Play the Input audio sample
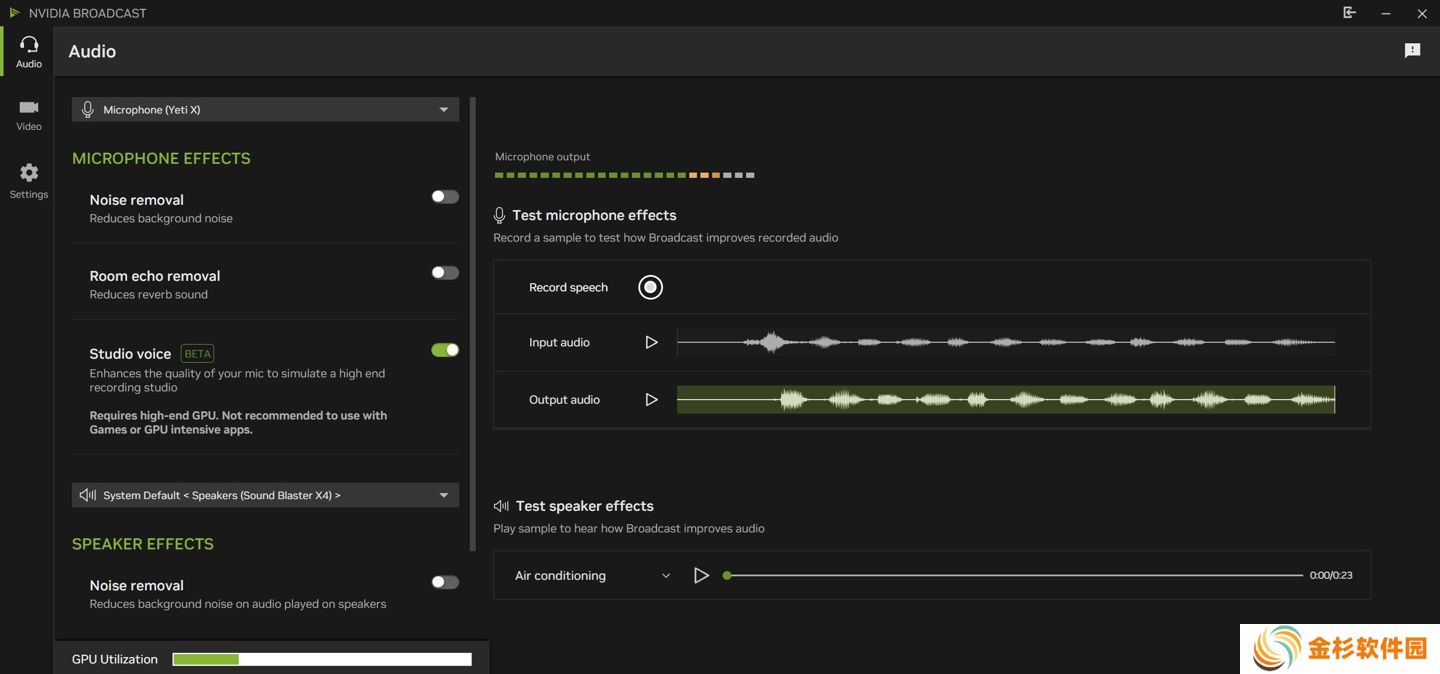 (651, 342)
